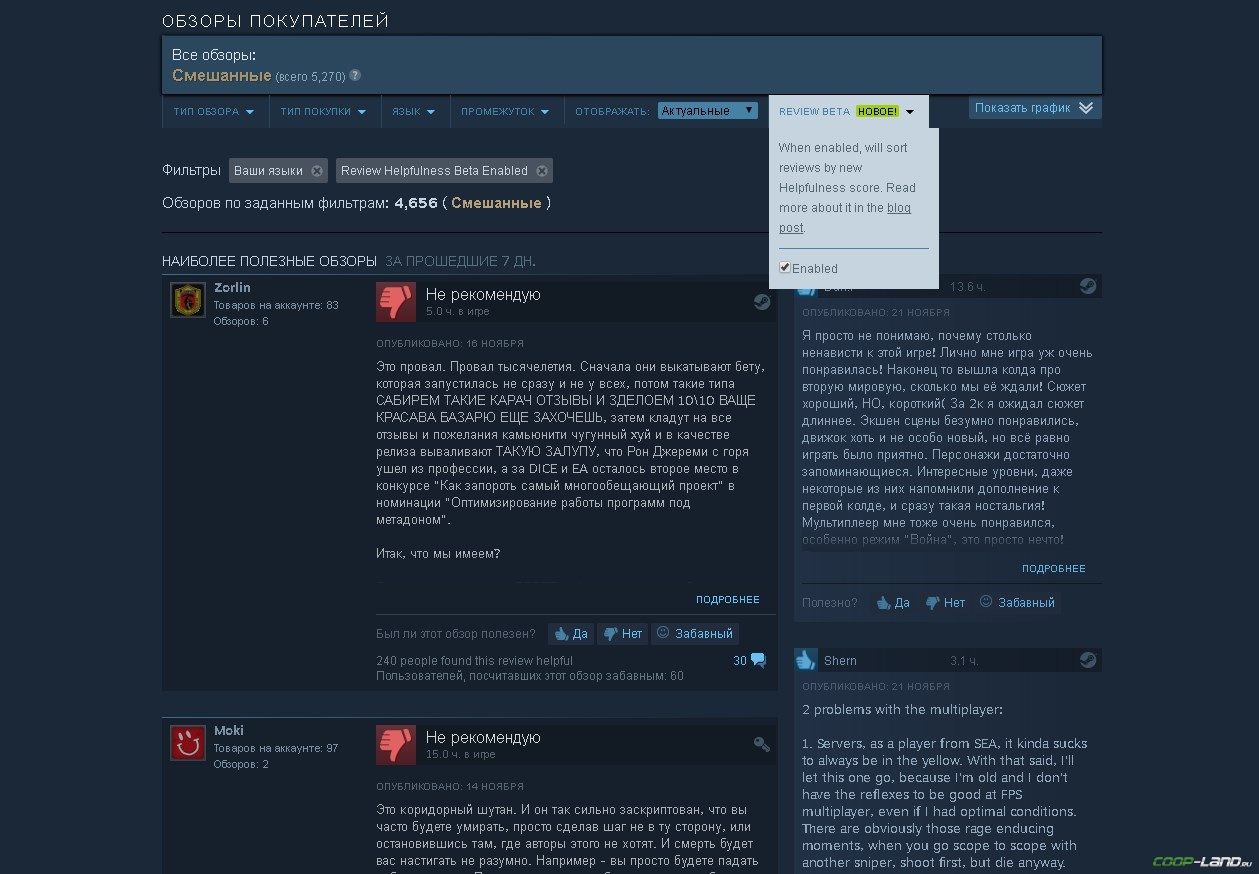This screenshot has height=874, width=1259.
Task: Open the 'Актуальные' display combo box
Action: tap(708, 111)
